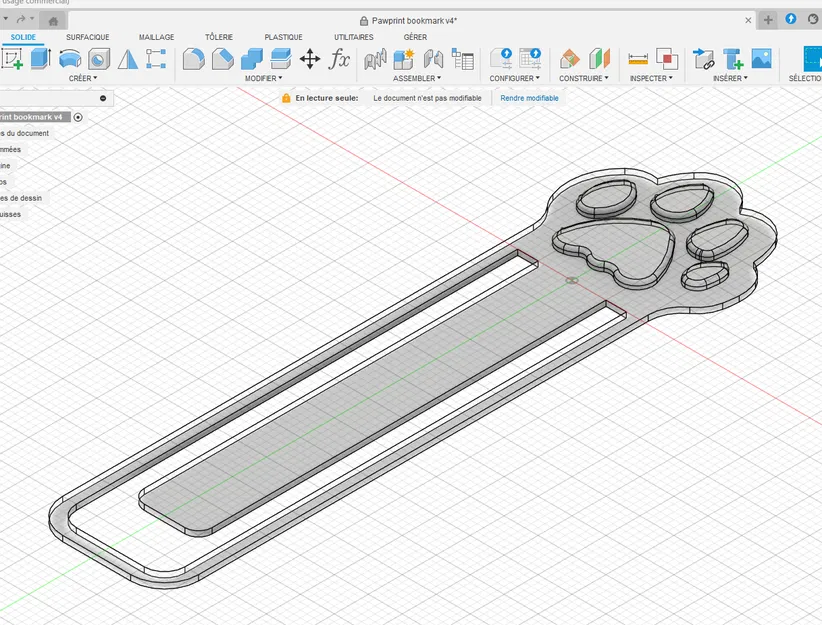
Task: Switch to the SURFACIQUE ribbon tab
Action: click(x=88, y=37)
